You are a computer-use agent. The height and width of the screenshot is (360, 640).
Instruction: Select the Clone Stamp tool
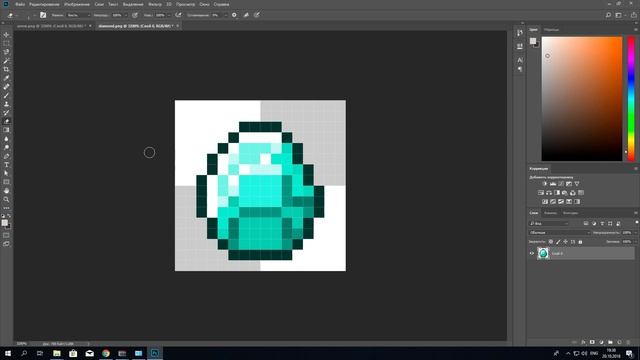[x=6, y=104]
